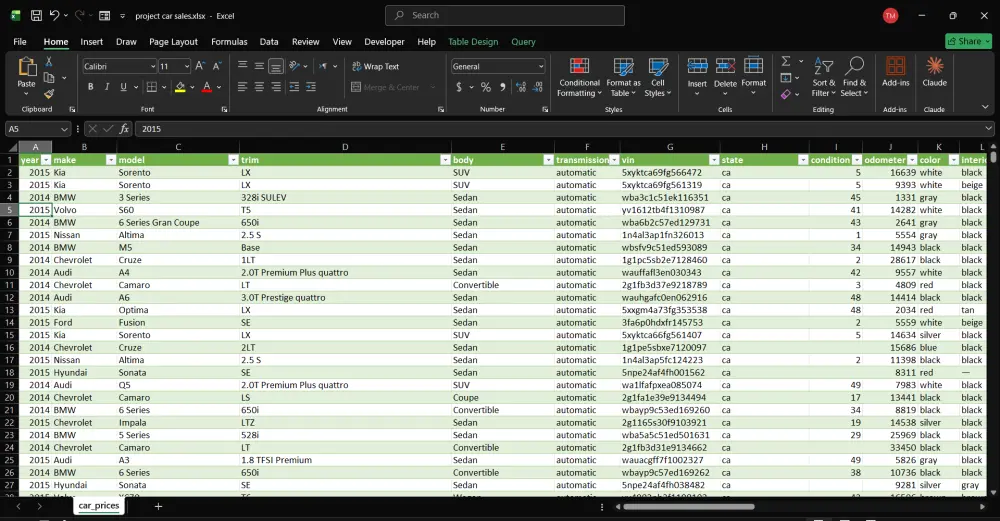Open the model column filter dropdown

click(233, 160)
